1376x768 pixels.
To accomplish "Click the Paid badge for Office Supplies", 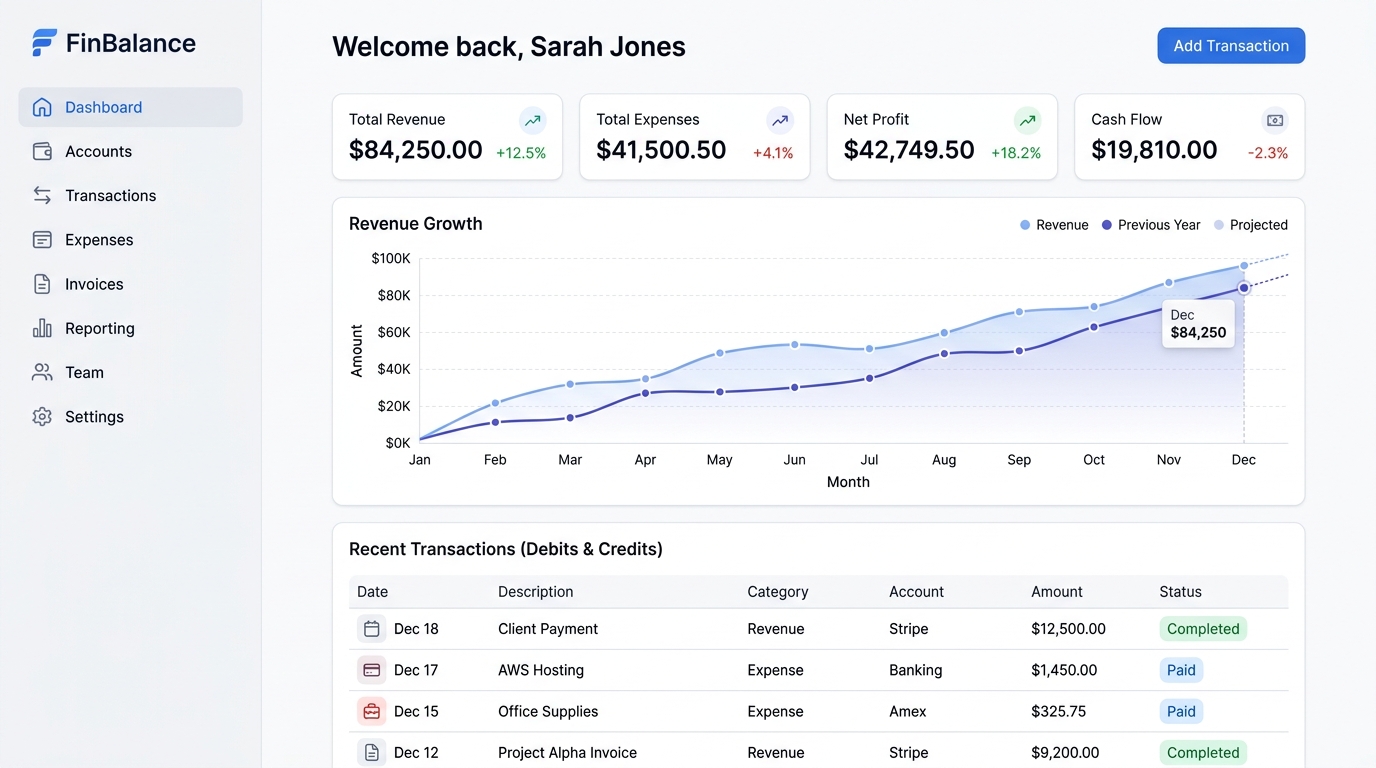I will [x=1181, y=711].
